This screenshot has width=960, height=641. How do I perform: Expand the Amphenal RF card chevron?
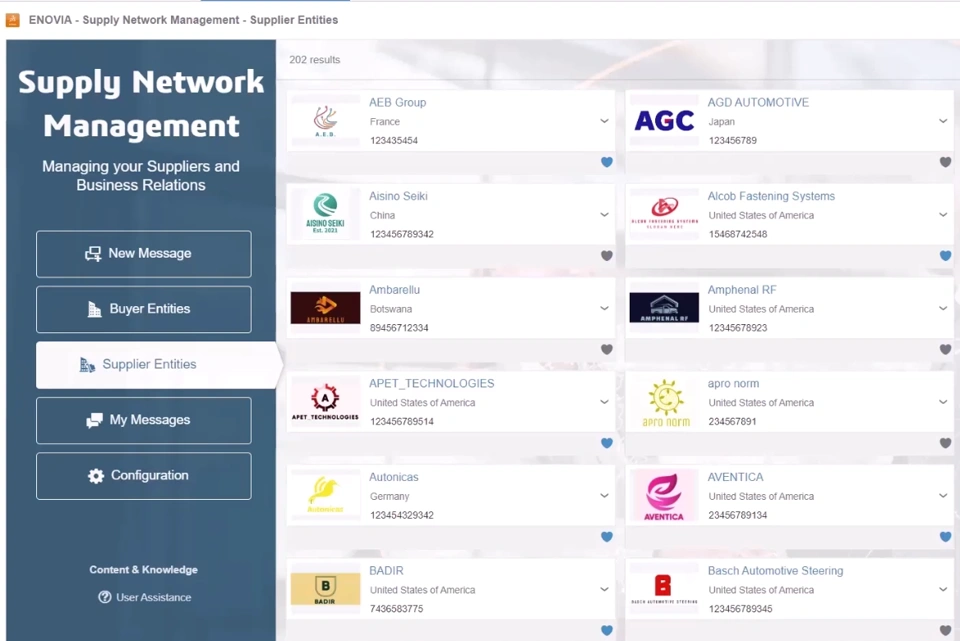(x=943, y=309)
